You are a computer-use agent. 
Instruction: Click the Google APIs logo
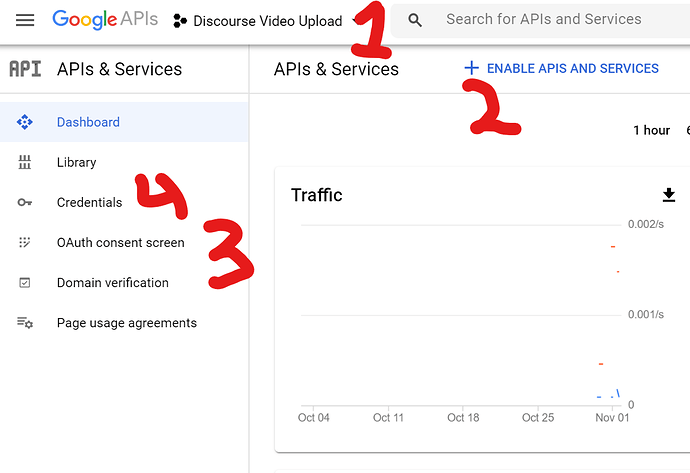point(105,19)
